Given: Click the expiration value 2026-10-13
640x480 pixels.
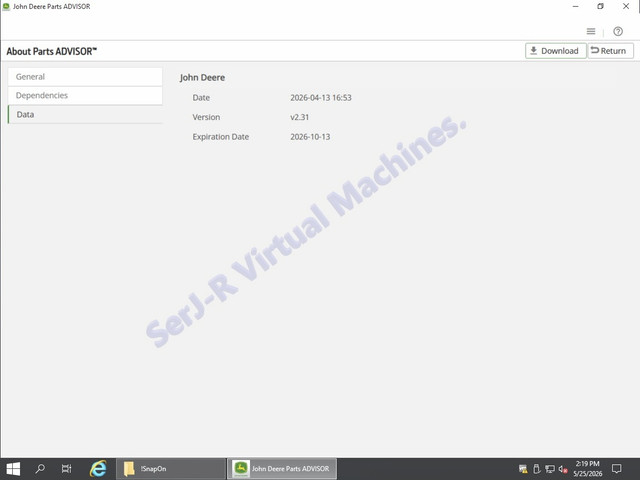Looking at the screenshot, I should coord(310,137).
